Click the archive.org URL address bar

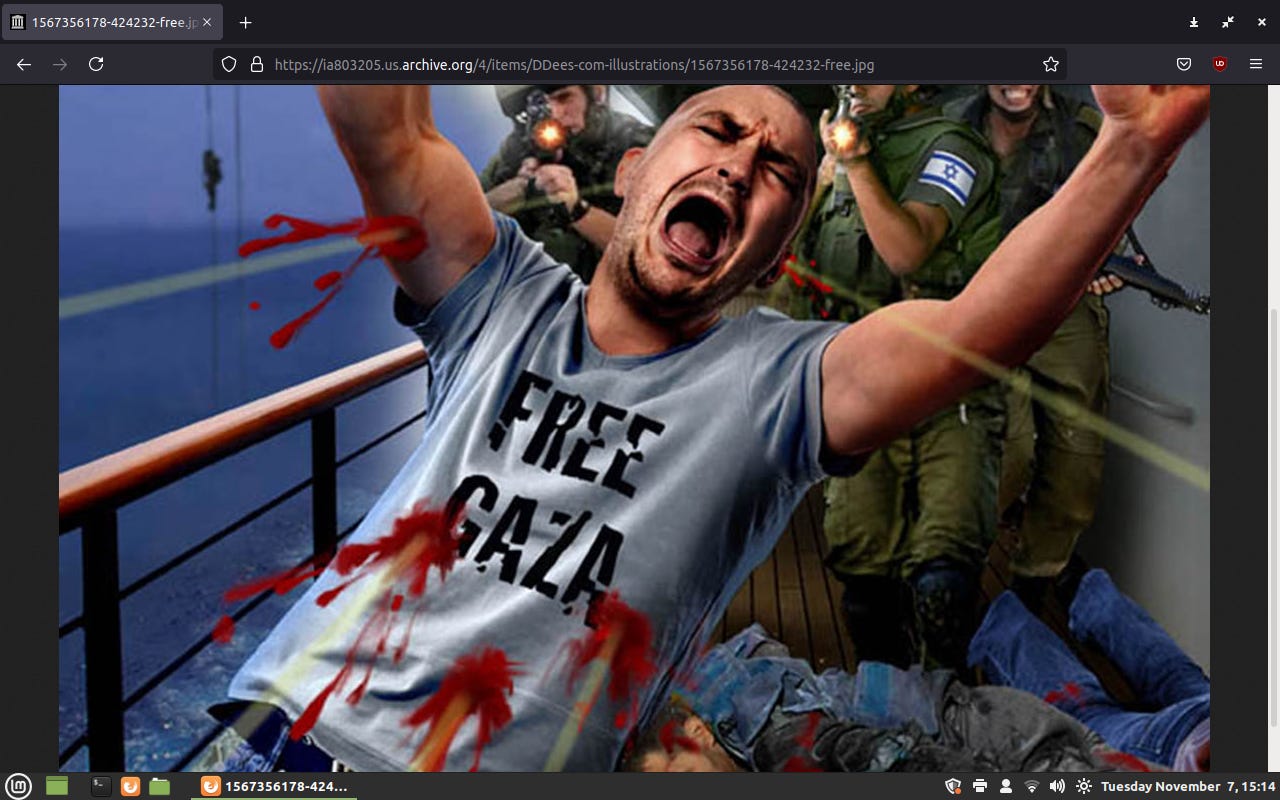pyautogui.click(x=640, y=64)
